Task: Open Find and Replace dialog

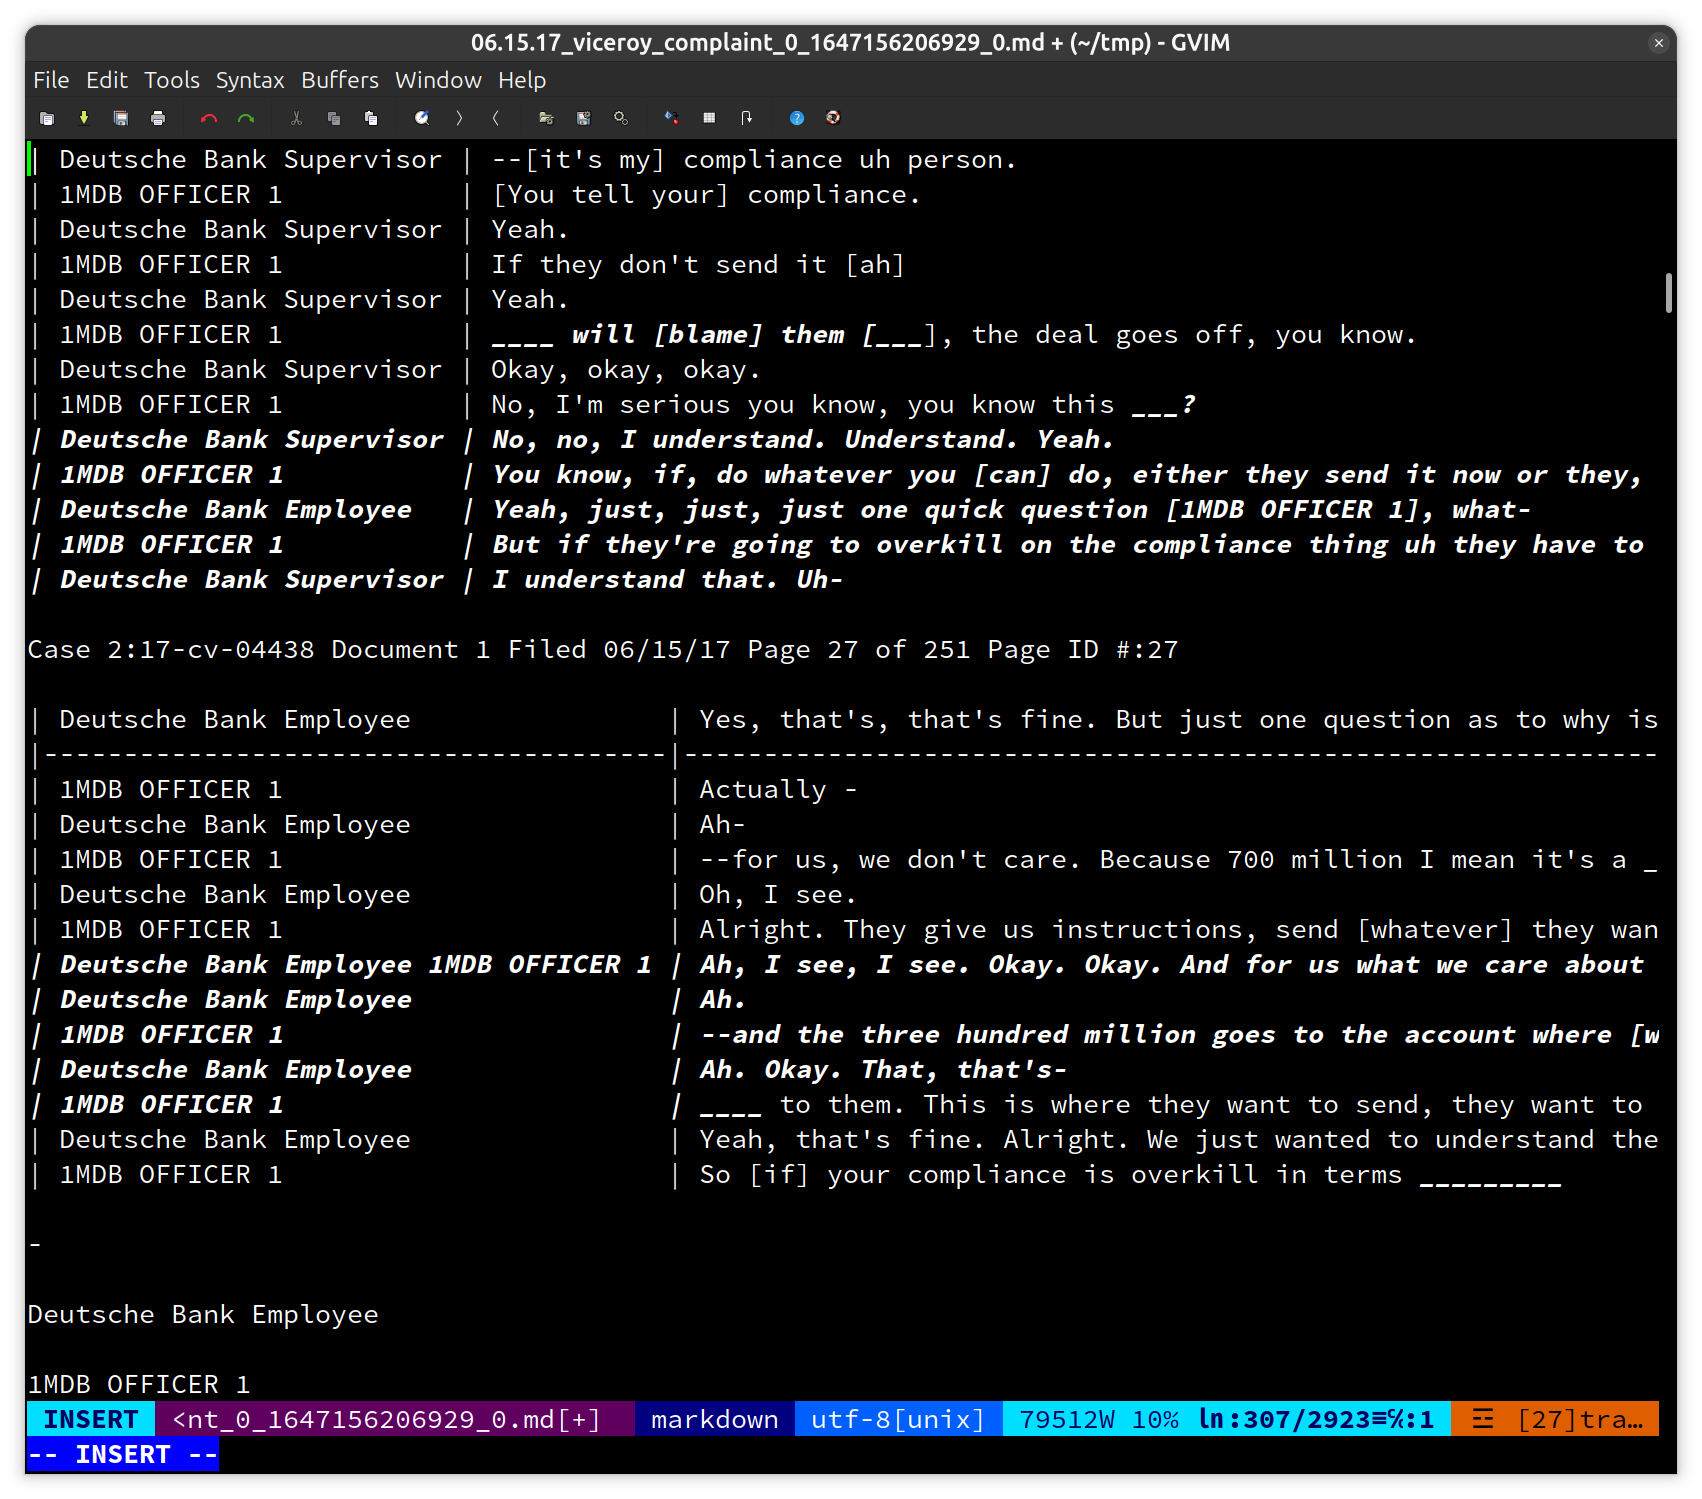Action: pos(422,118)
